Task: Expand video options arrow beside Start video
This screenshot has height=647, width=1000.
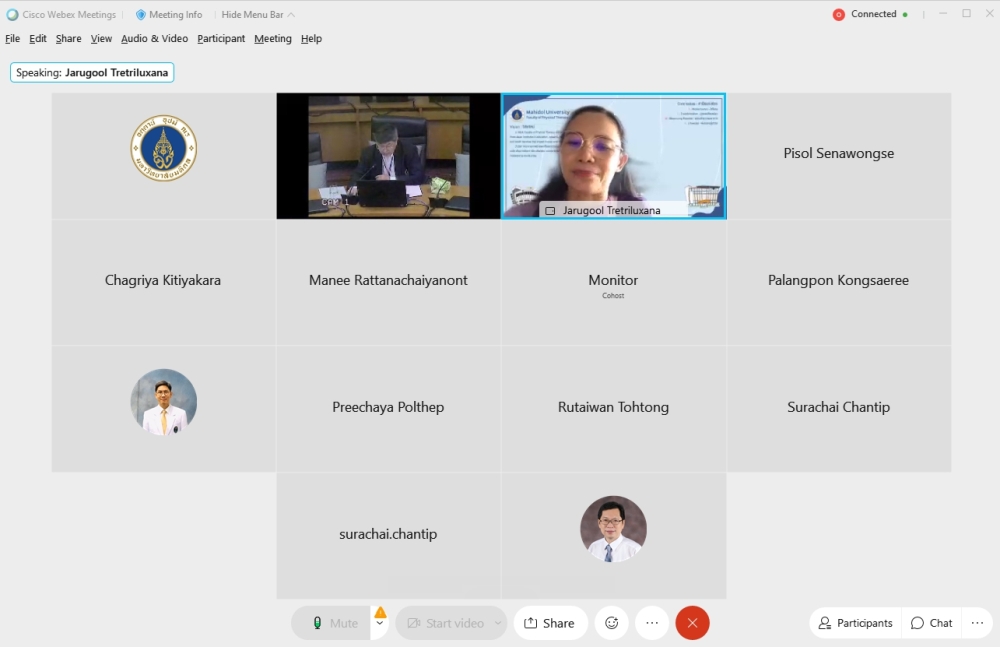Action: pos(498,623)
